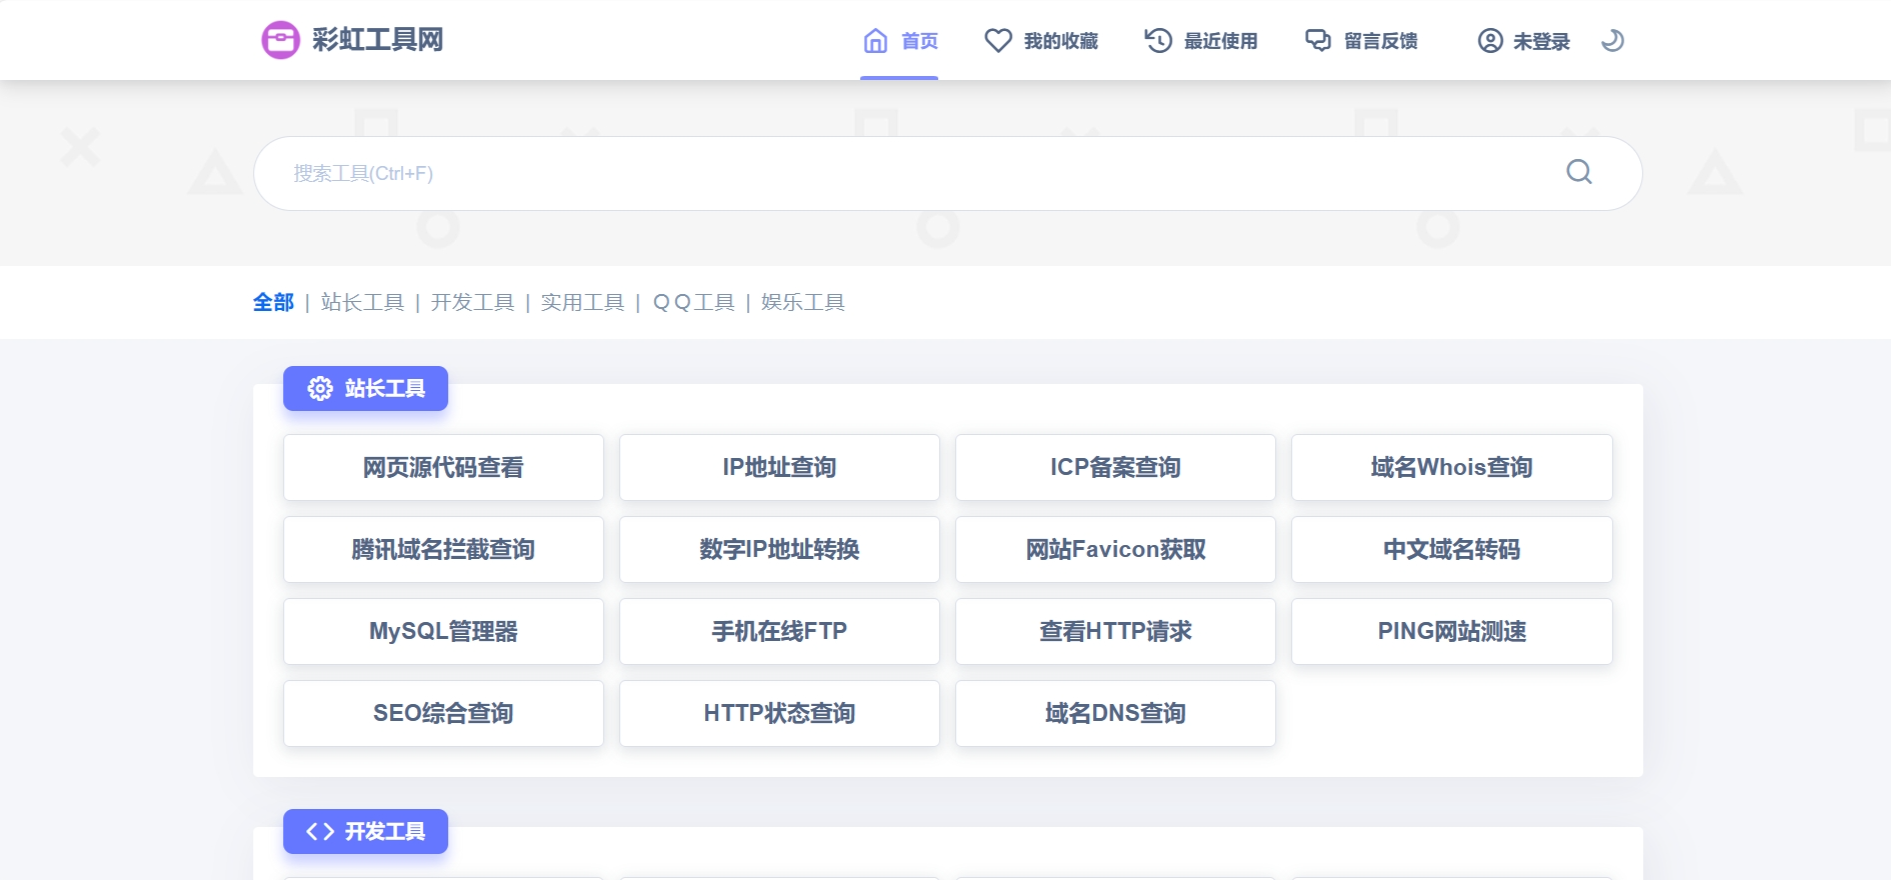Click the clock history icon for 最近使用

pyautogui.click(x=1158, y=41)
